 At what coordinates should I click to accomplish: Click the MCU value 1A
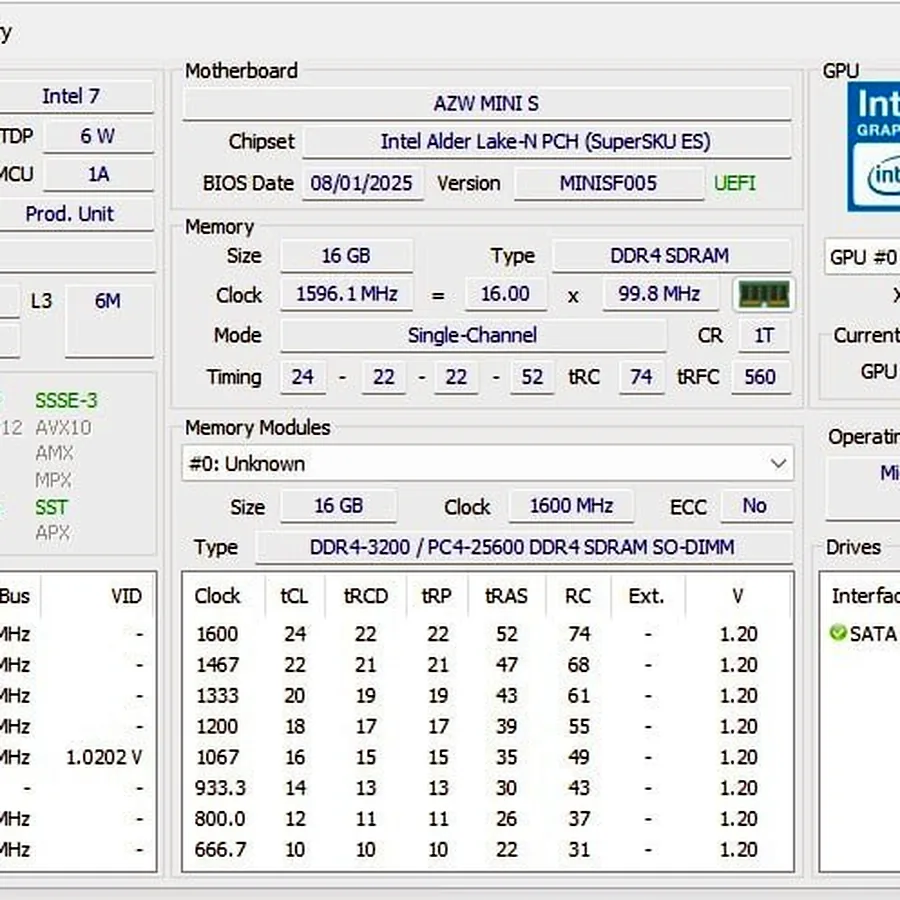(x=98, y=174)
